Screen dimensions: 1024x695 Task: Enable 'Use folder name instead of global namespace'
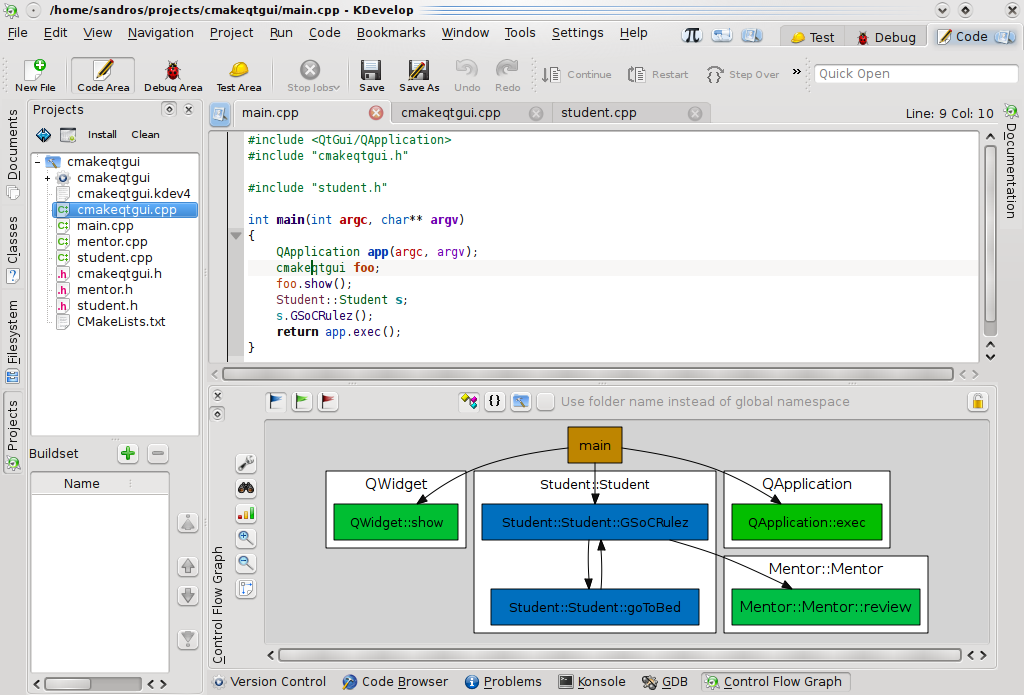point(545,400)
